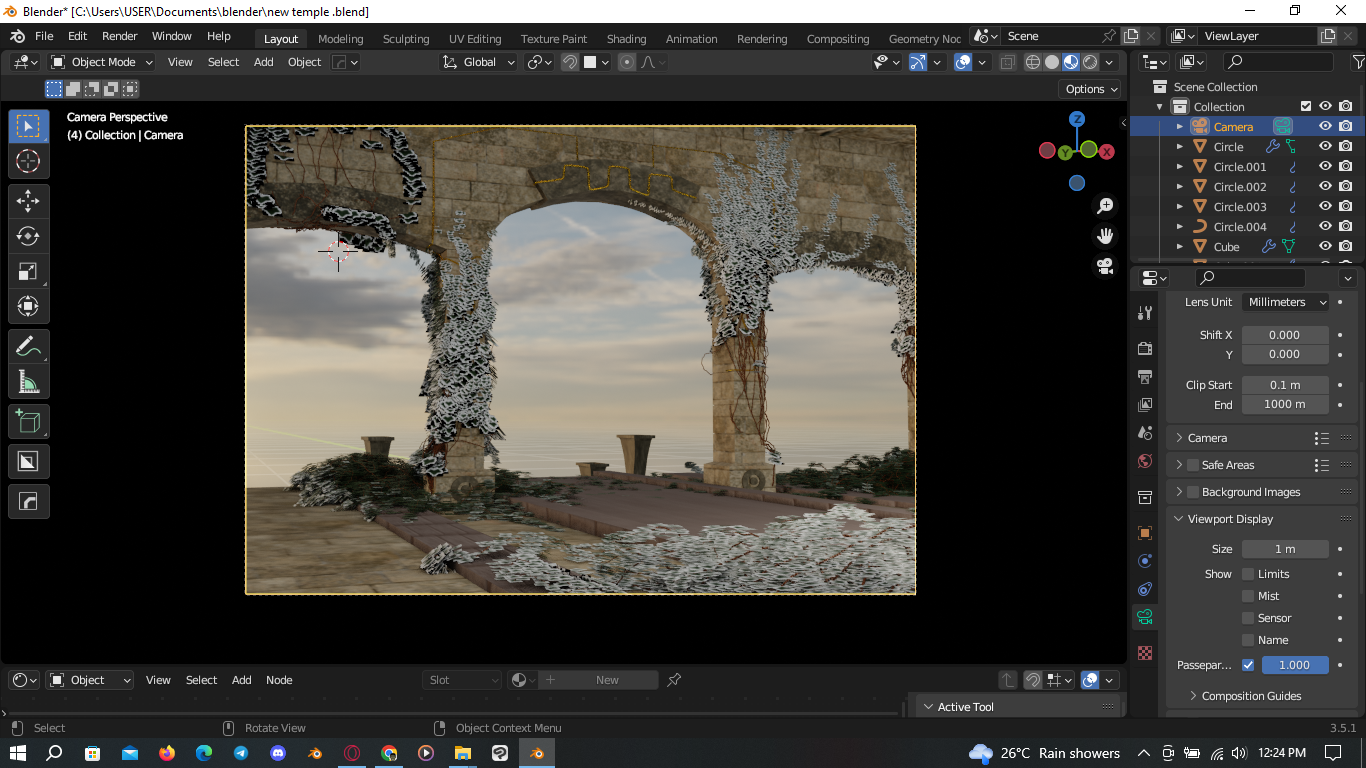Open the Lens Unit Millimeters dropdown
Viewport: 1366px width, 768px height.
click(1286, 302)
